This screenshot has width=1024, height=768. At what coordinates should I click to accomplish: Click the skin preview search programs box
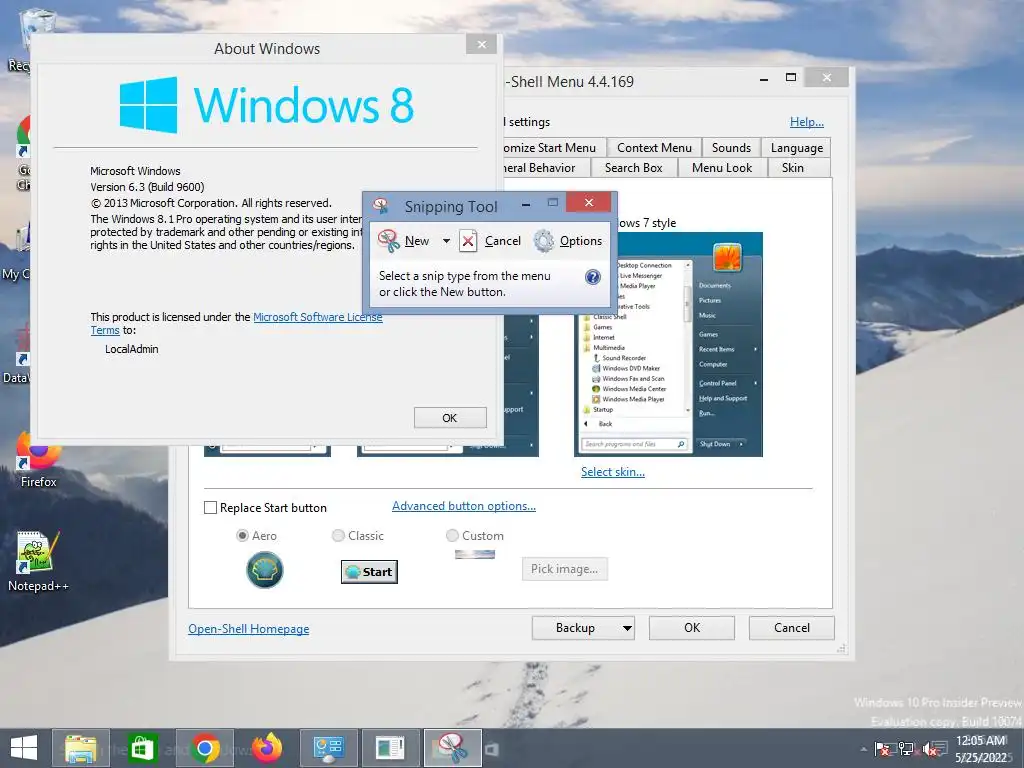click(635, 444)
